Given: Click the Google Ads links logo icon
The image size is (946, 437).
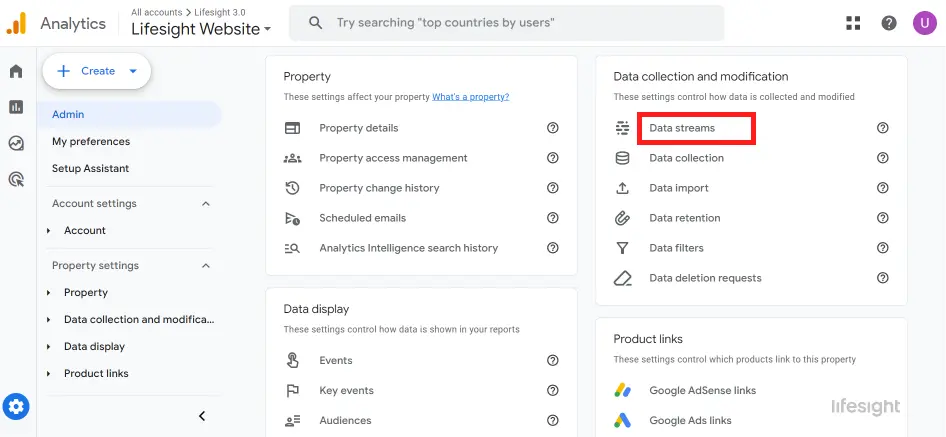Looking at the screenshot, I should coord(622,420).
